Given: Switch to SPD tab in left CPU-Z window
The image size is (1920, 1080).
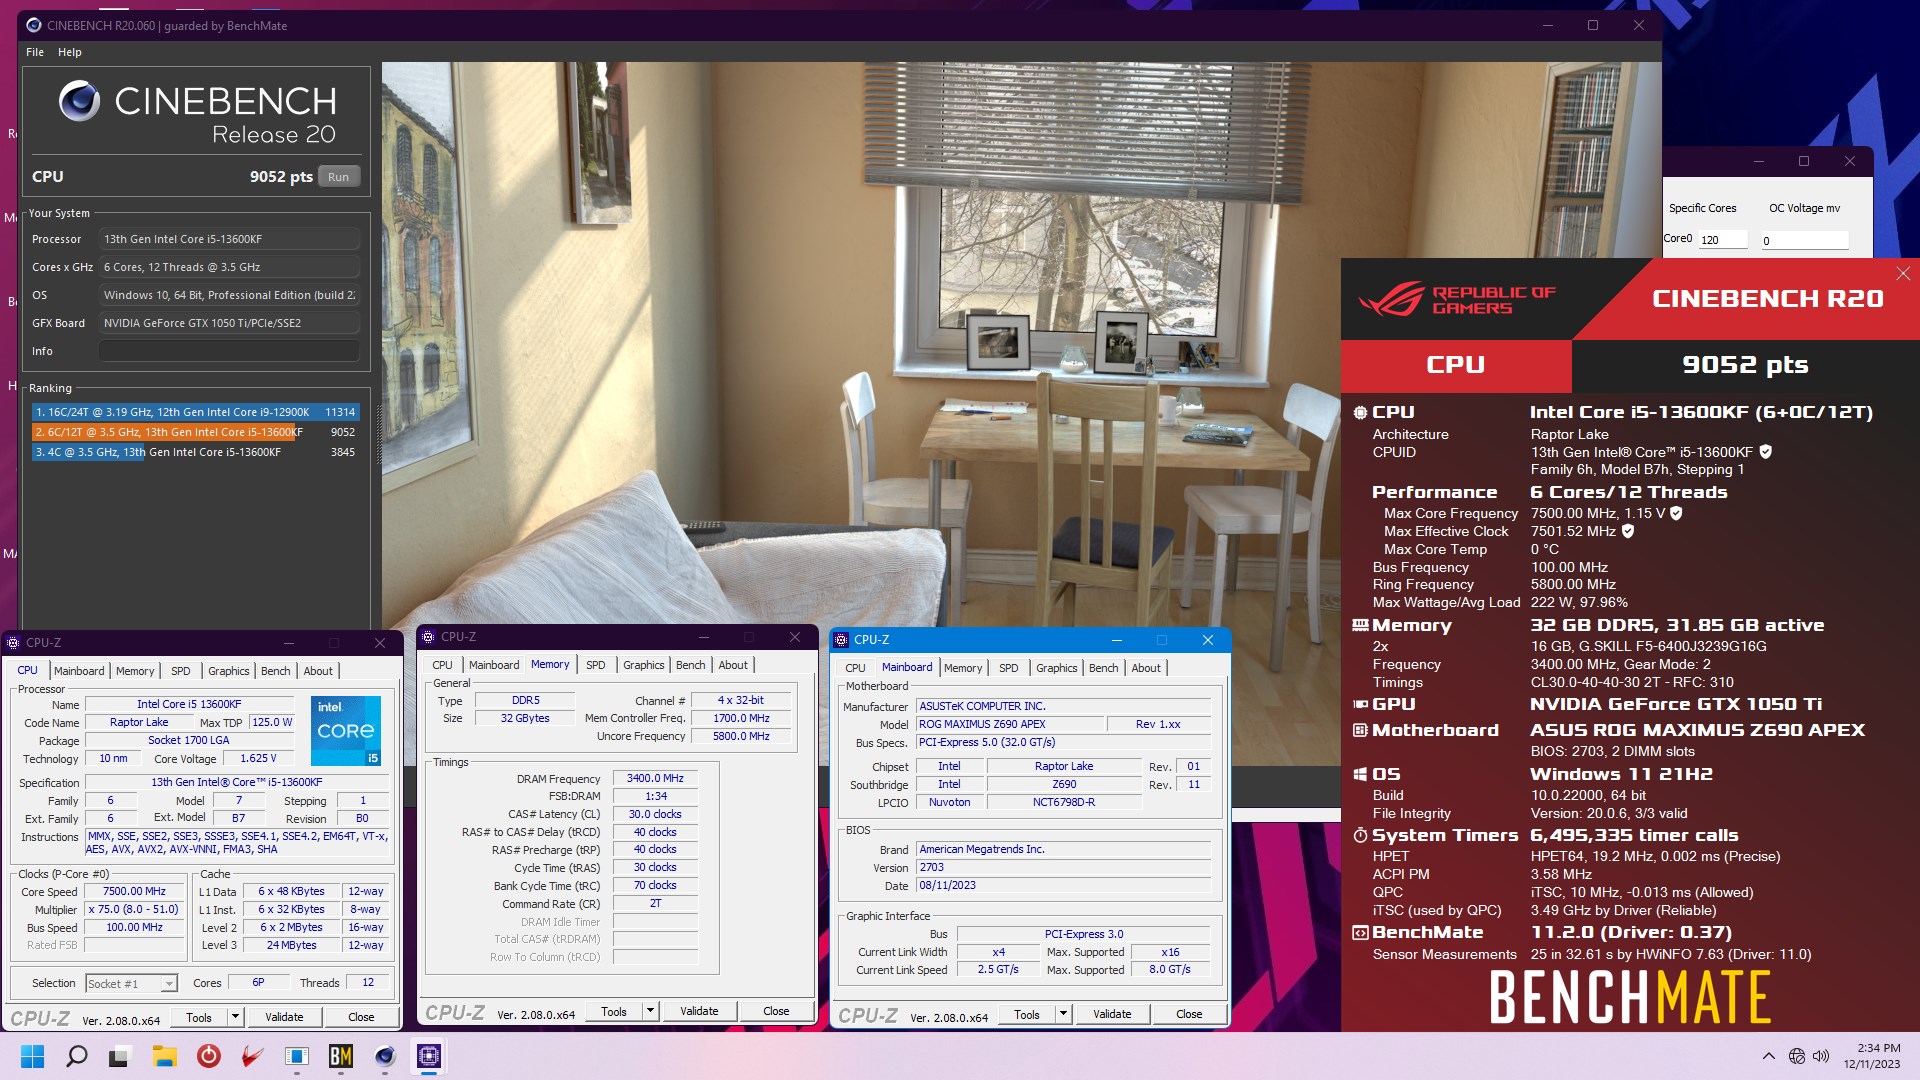Looking at the screenshot, I should tap(181, 671).
